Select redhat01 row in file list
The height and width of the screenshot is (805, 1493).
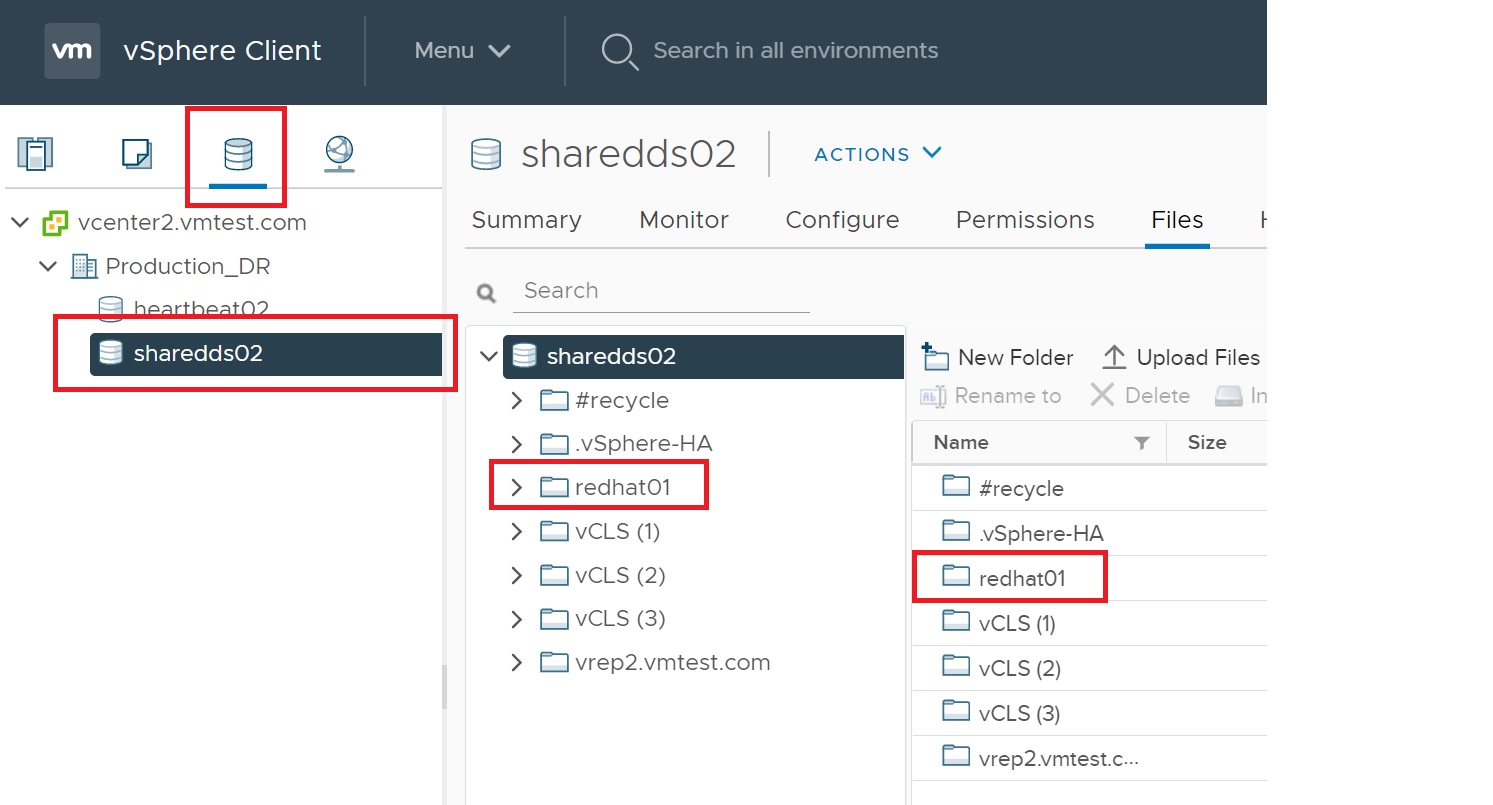[x=1089, y=578]
